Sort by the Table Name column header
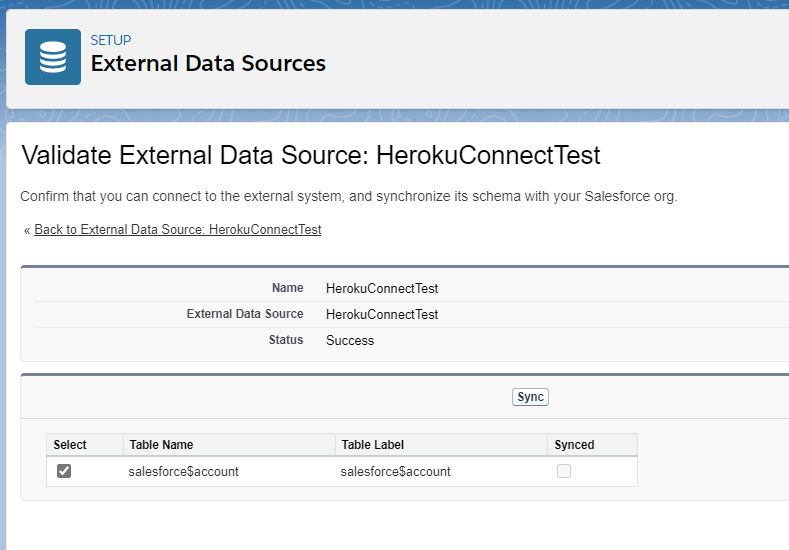 click(x=161, y=445)
